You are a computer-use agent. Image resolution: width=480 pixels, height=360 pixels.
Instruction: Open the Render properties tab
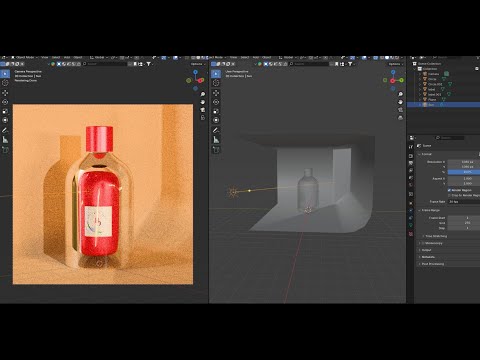click(411, 156)
